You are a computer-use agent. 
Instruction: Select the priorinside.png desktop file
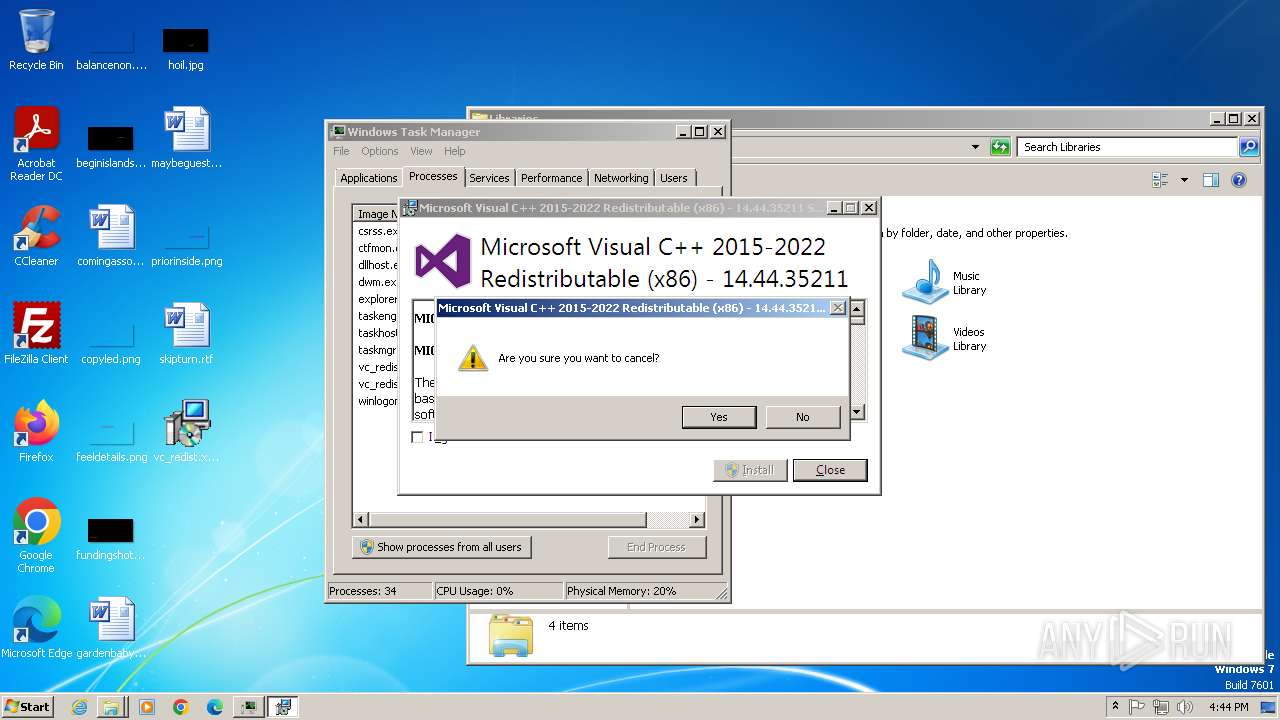[186, 242]
